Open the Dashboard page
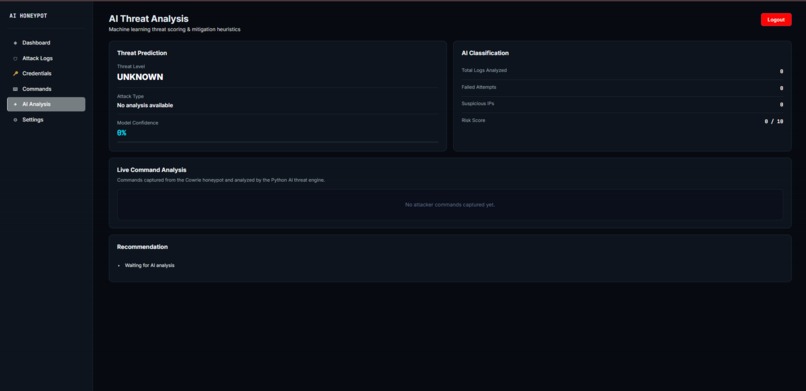Screen dimensions: 806x391 [46, 43]
